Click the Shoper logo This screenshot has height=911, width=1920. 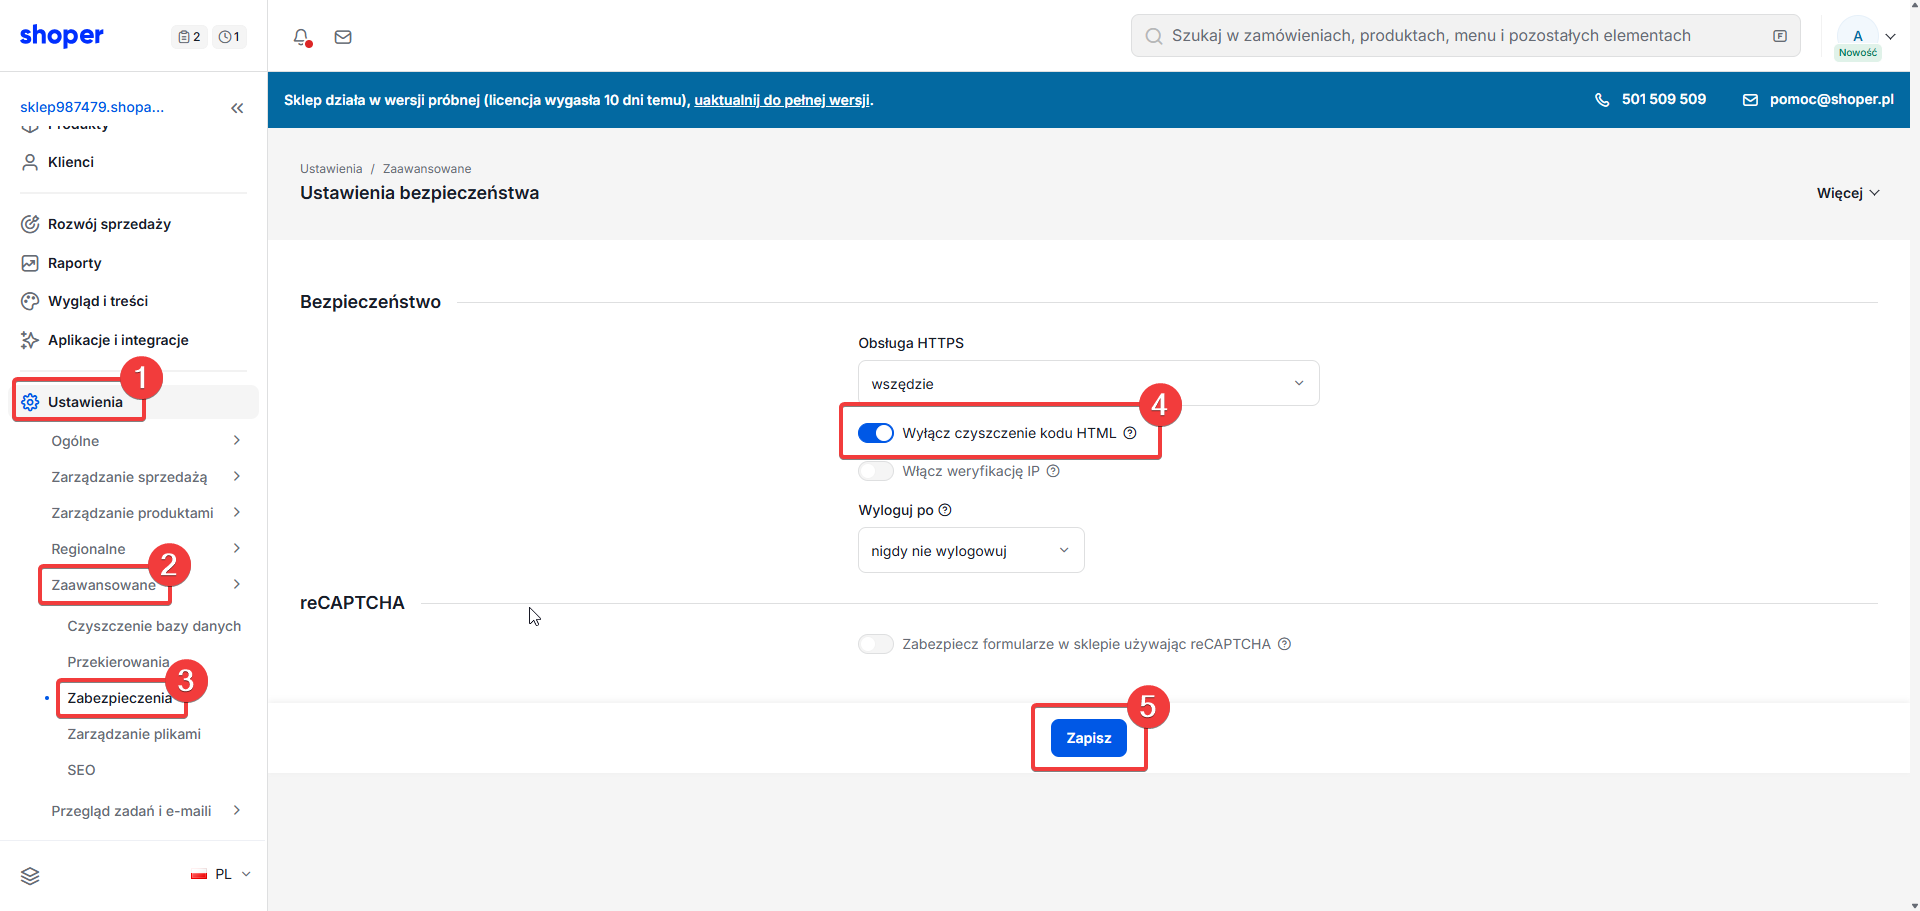click(x=61, y=36)
